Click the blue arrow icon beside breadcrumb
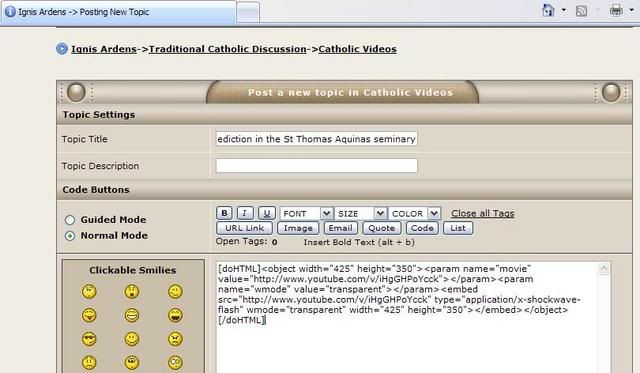 (x=62, y=49)
